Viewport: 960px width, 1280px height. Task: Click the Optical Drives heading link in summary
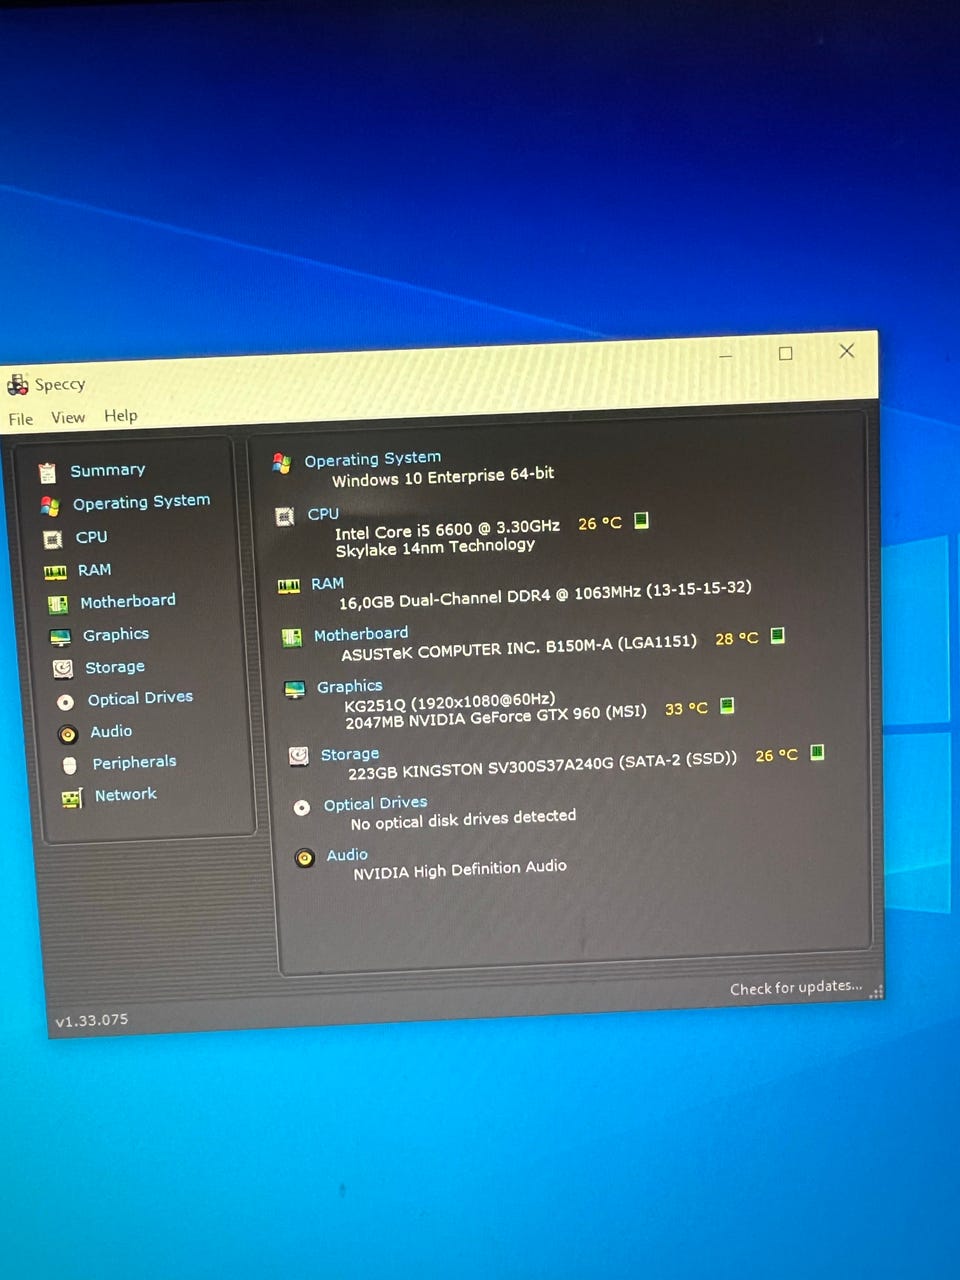tap(376, 804)
